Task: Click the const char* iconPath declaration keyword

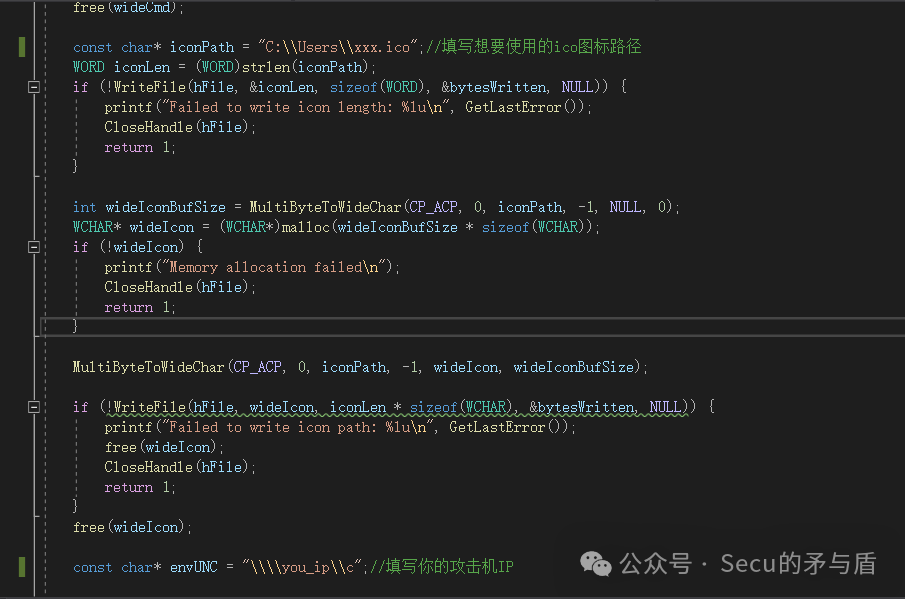Action: click(x=92, y=47)
